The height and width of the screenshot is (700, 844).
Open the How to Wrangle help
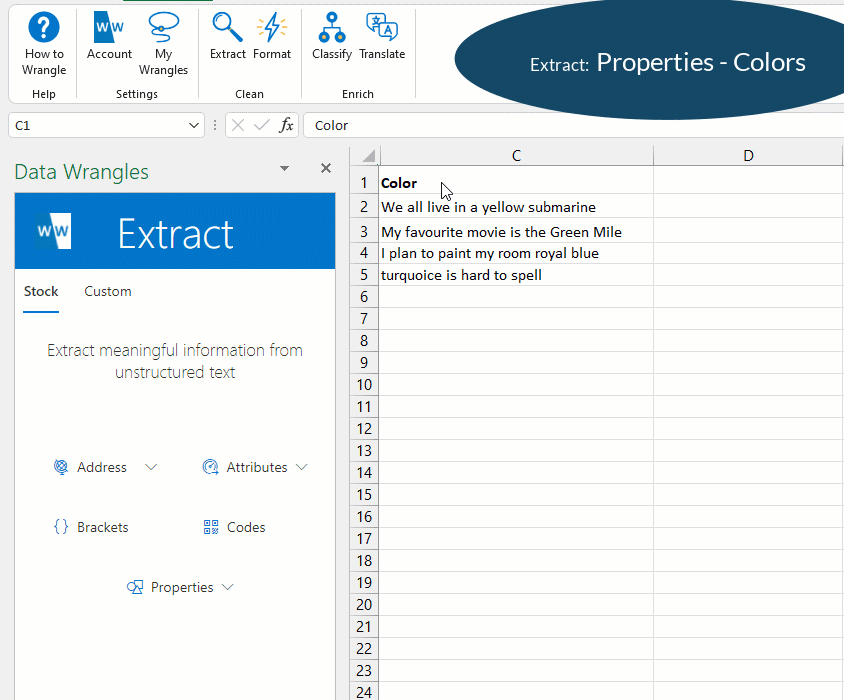44,45
